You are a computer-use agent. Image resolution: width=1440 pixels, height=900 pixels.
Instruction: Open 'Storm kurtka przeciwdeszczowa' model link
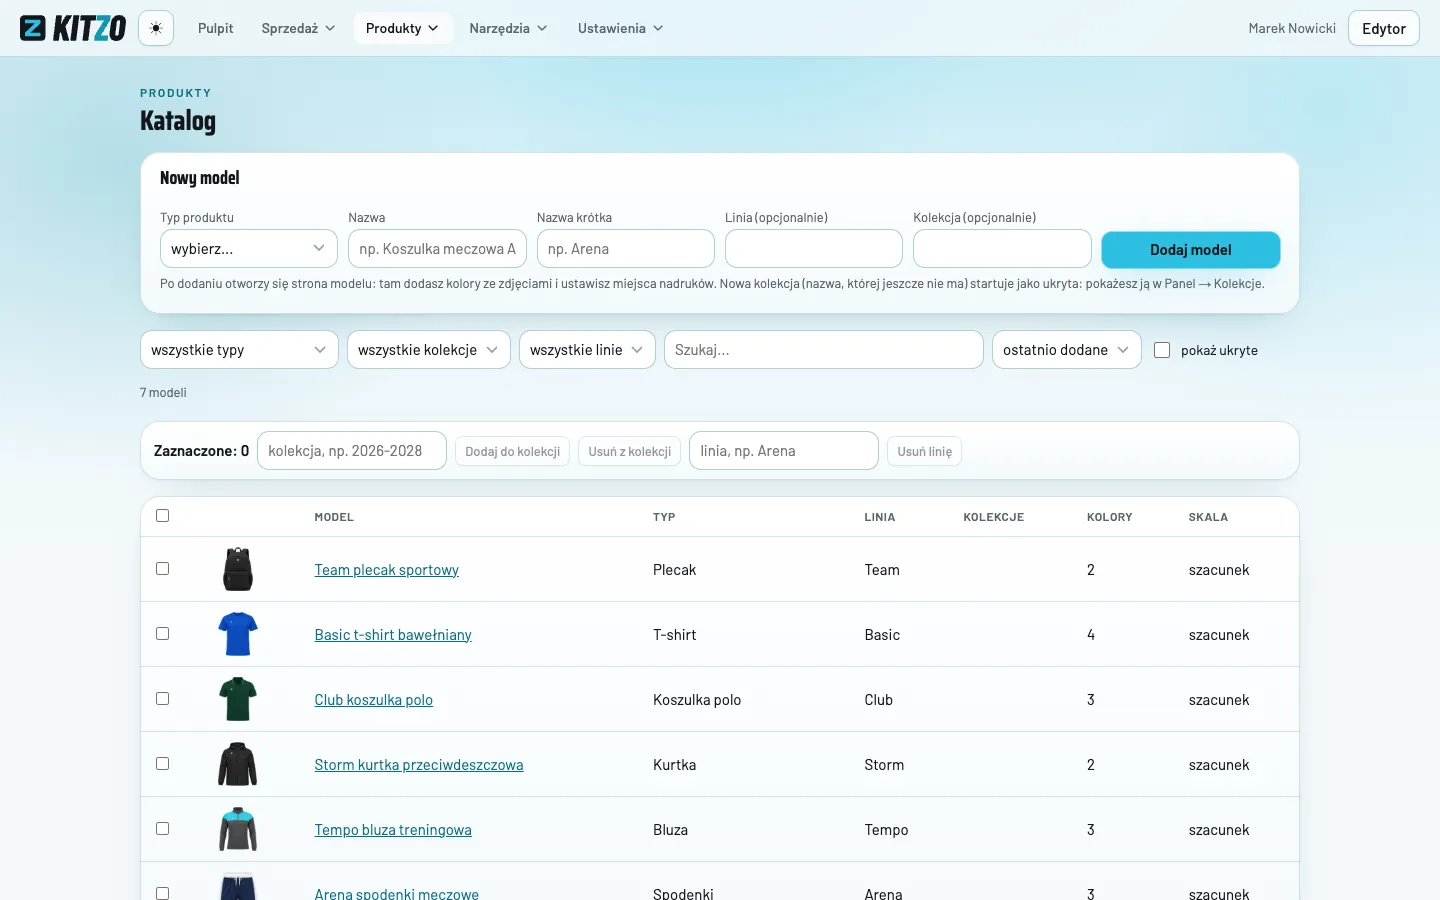(x=419, y=765)
